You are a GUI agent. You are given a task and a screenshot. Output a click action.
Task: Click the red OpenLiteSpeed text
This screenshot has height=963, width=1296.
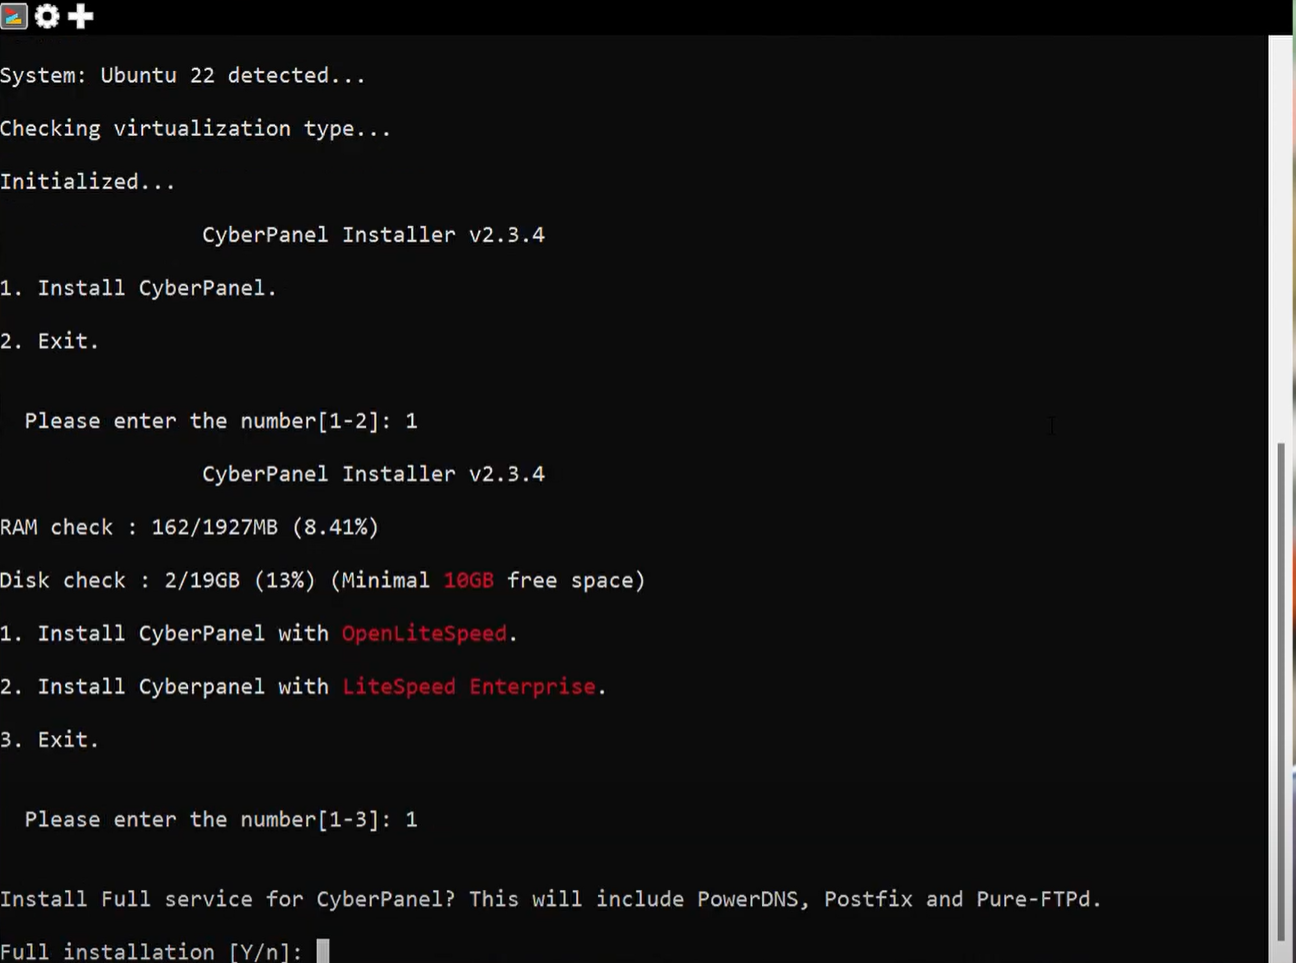[424, 633]
